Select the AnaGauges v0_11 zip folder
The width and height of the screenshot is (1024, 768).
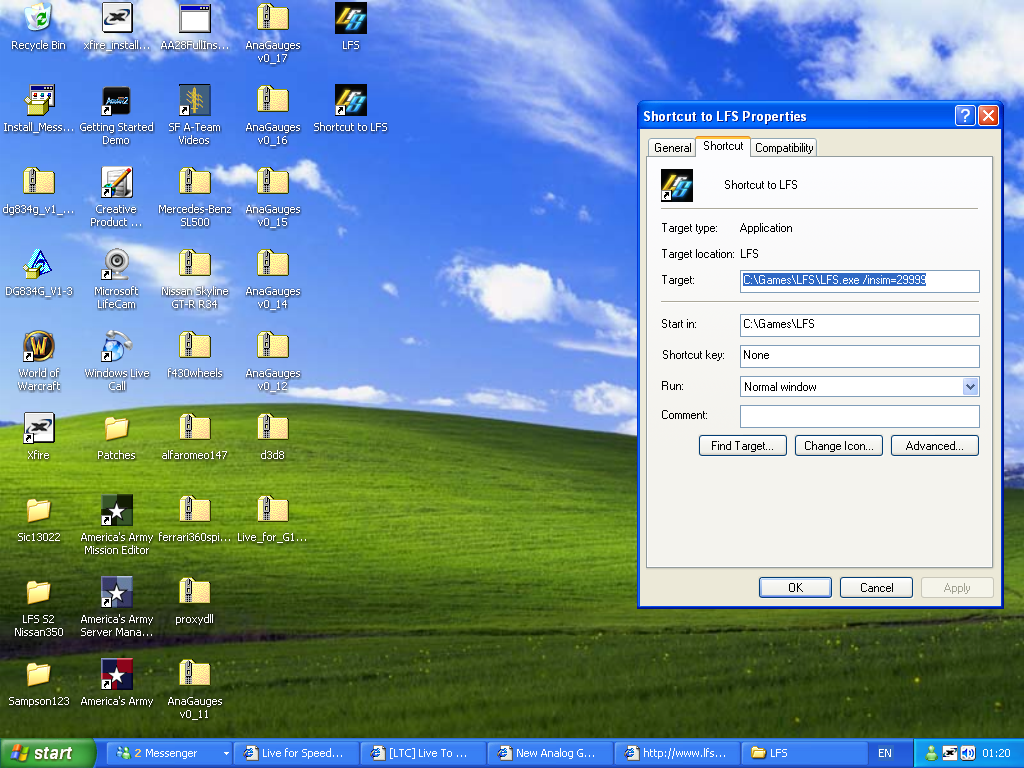tap(195, 689)
